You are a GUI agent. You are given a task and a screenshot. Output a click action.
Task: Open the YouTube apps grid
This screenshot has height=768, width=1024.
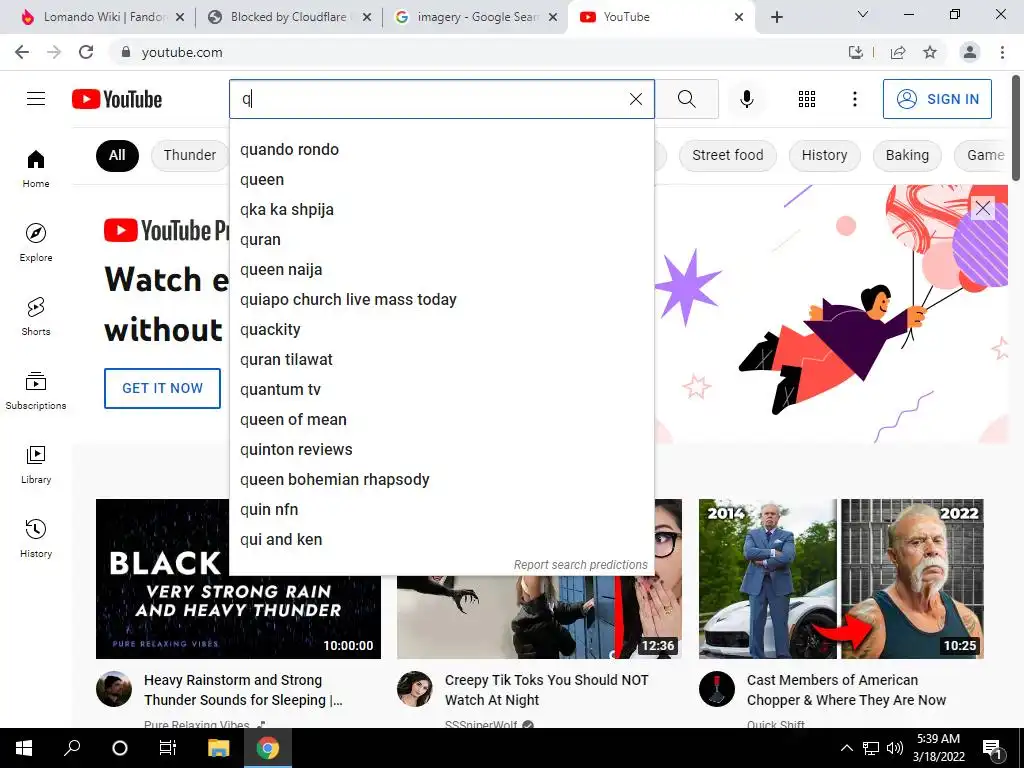(x=807, y=99)
